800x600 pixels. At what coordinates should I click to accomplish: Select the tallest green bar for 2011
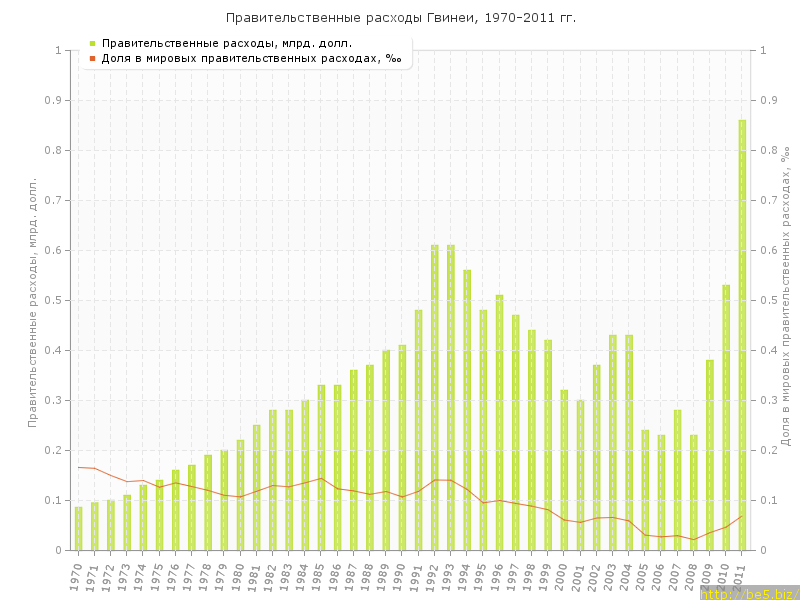(x=742, y=335)
